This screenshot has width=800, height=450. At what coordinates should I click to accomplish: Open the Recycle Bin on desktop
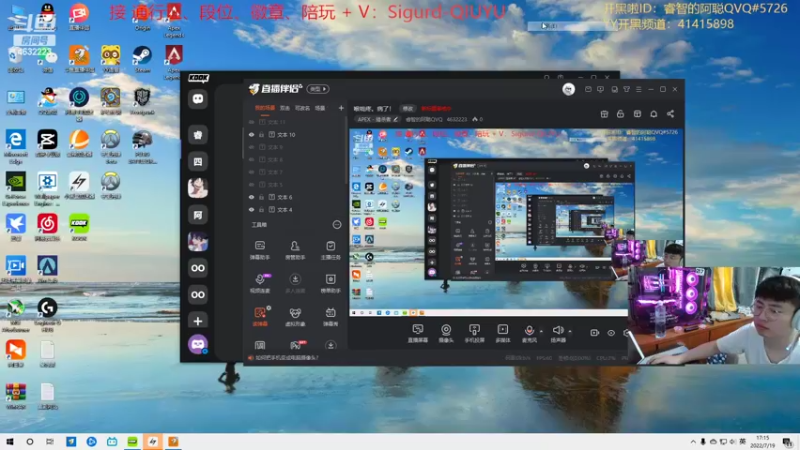15,59
